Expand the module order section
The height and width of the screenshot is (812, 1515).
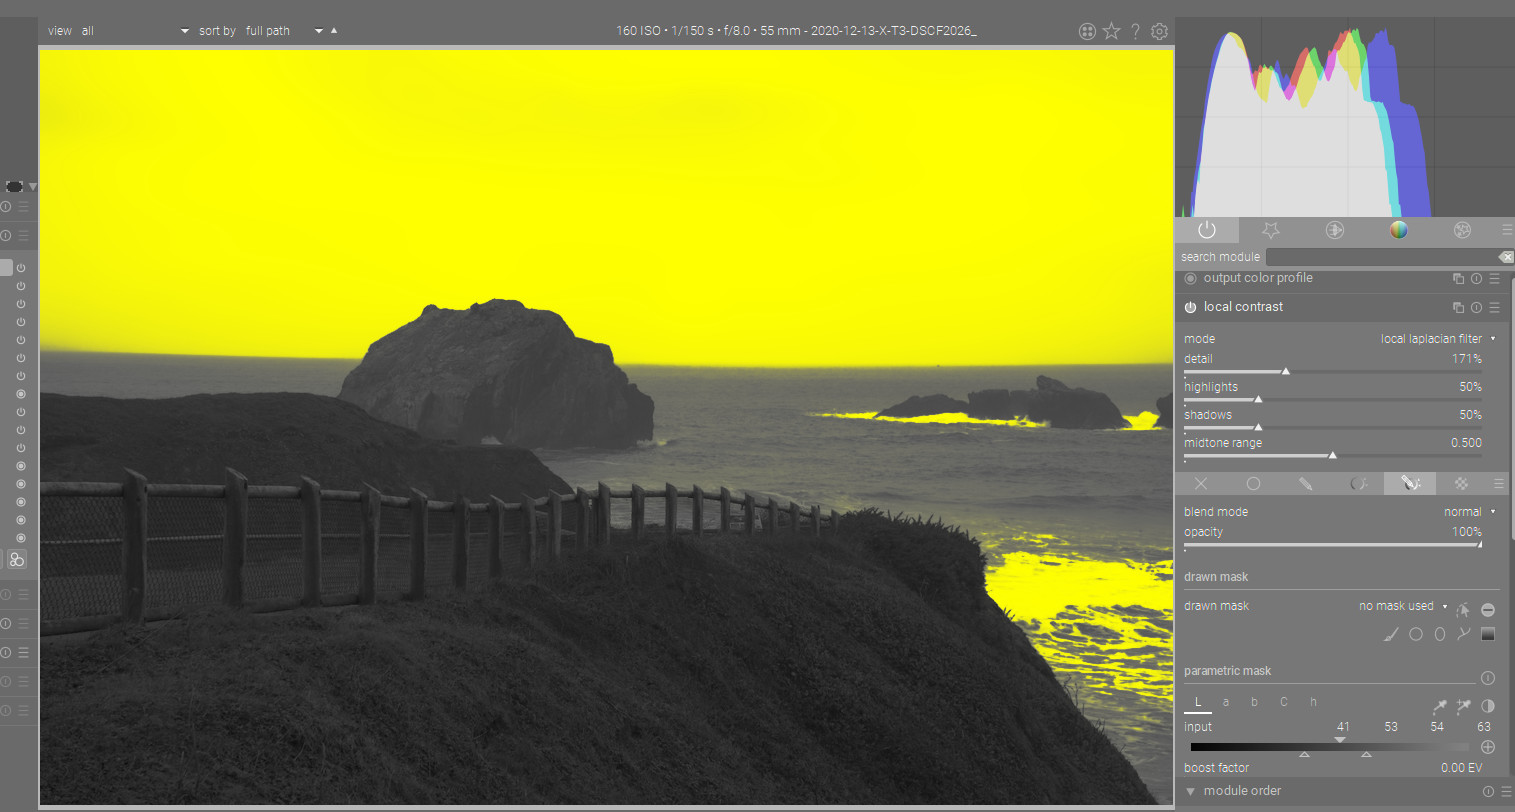click(x=1242, y=791)
